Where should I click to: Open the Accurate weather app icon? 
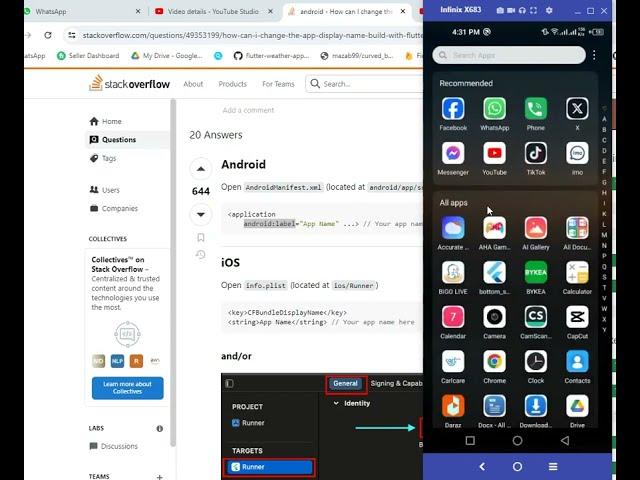[x=453, y=228]
